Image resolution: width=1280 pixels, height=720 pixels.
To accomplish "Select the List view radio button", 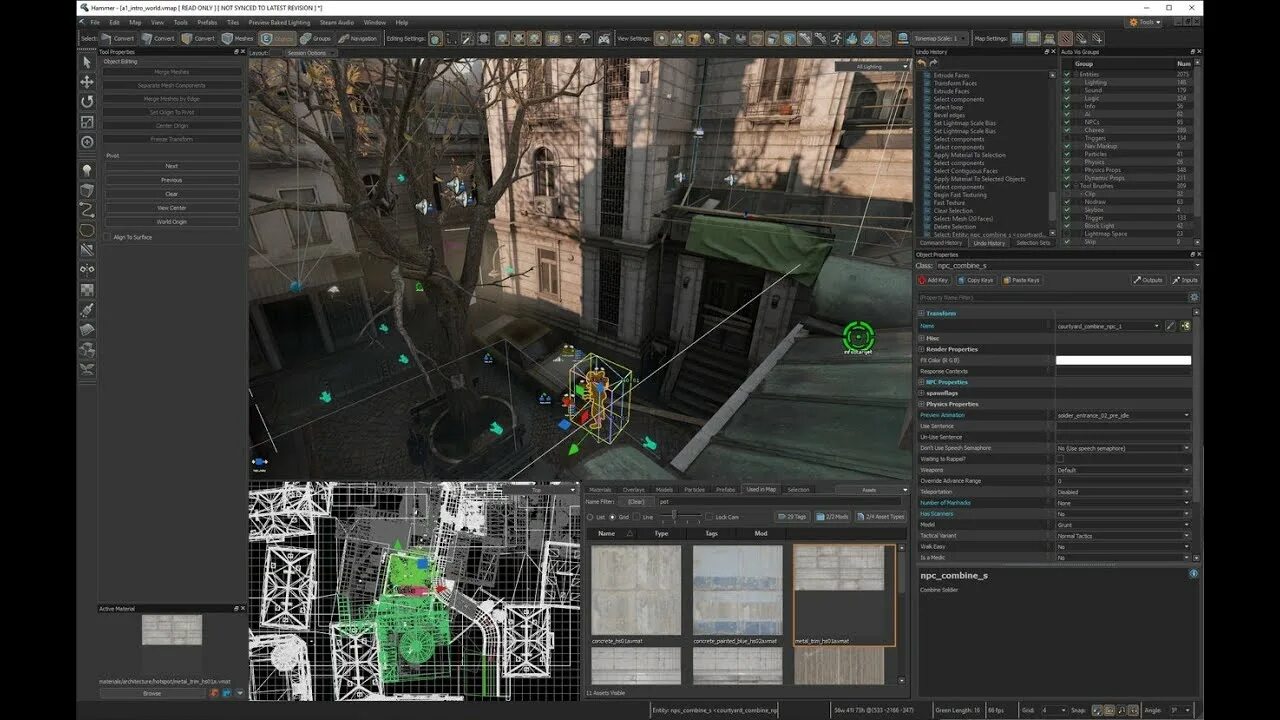I will pyautogui.click(x=590, y=517).
